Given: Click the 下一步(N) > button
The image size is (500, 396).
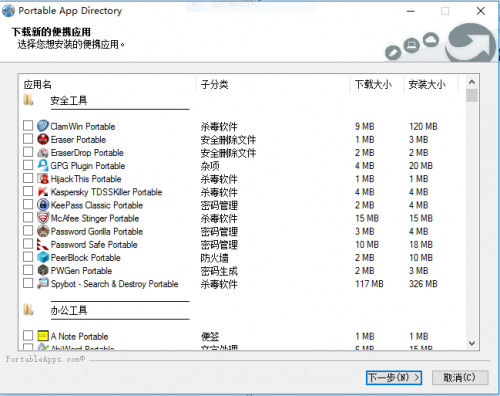Looking at the screenshot, I should [x=394, y=378].
